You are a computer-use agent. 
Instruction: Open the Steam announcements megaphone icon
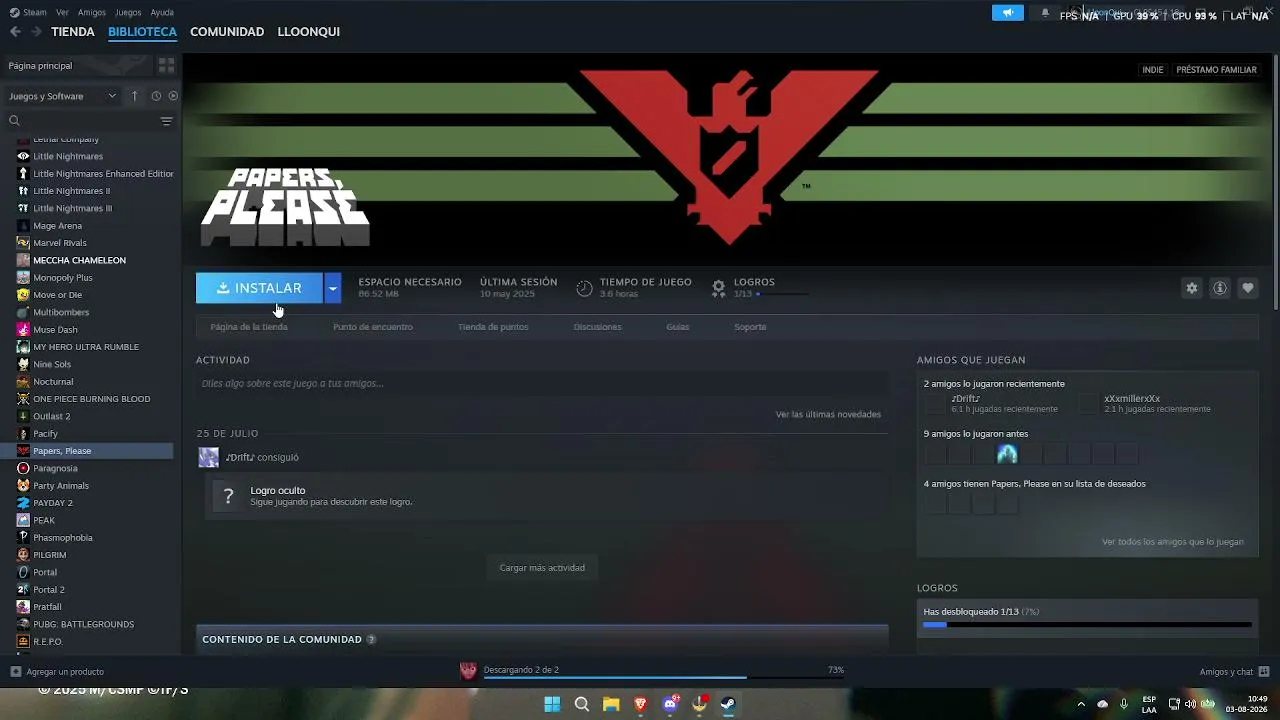[x=1008, y=13]
